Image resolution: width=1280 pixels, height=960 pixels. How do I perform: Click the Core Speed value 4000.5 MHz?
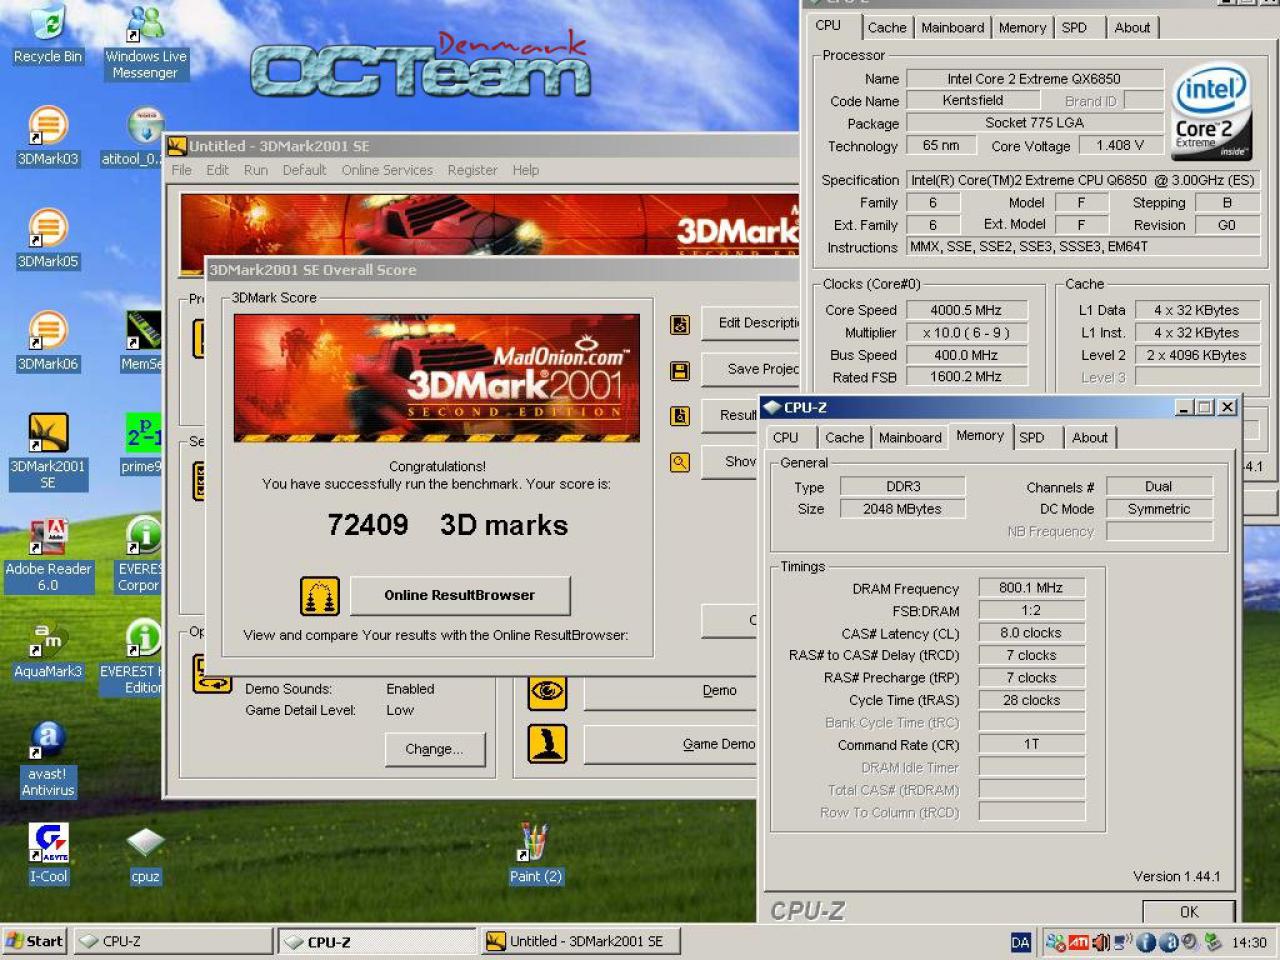[965, 310]
